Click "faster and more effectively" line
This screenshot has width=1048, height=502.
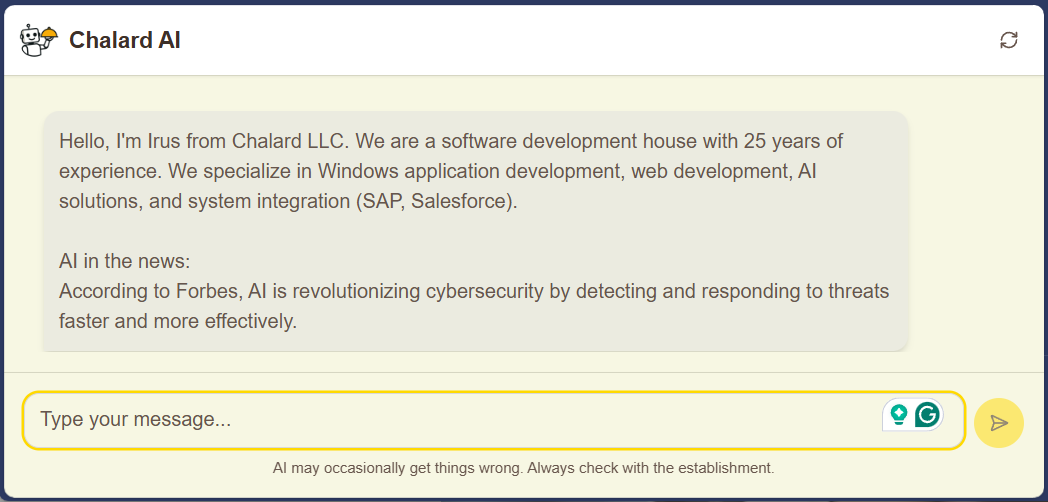(178, 321)
